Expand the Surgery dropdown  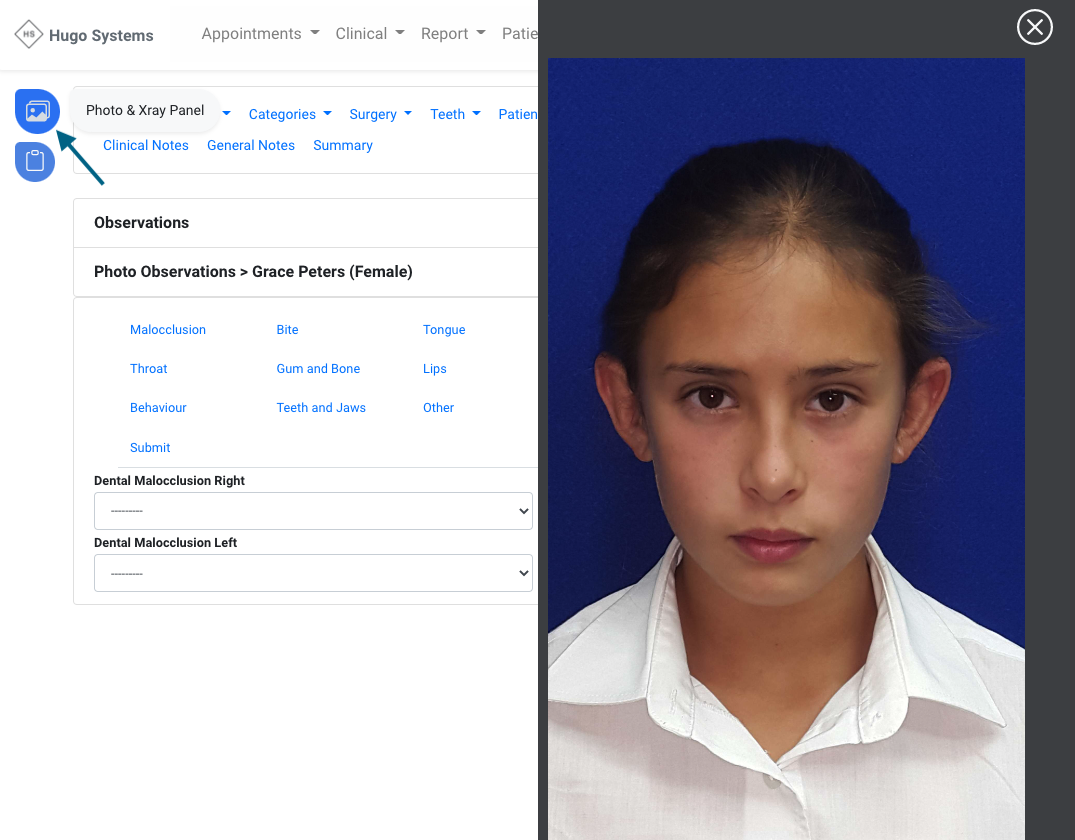tap(380, 114)
